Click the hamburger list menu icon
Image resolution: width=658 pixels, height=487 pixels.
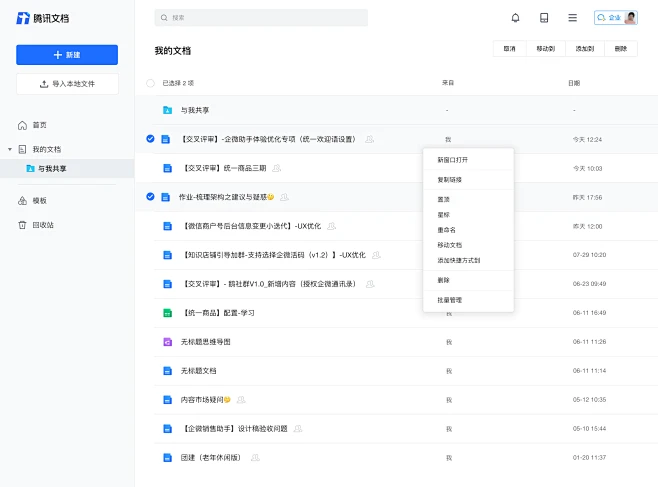pos(572,18)
